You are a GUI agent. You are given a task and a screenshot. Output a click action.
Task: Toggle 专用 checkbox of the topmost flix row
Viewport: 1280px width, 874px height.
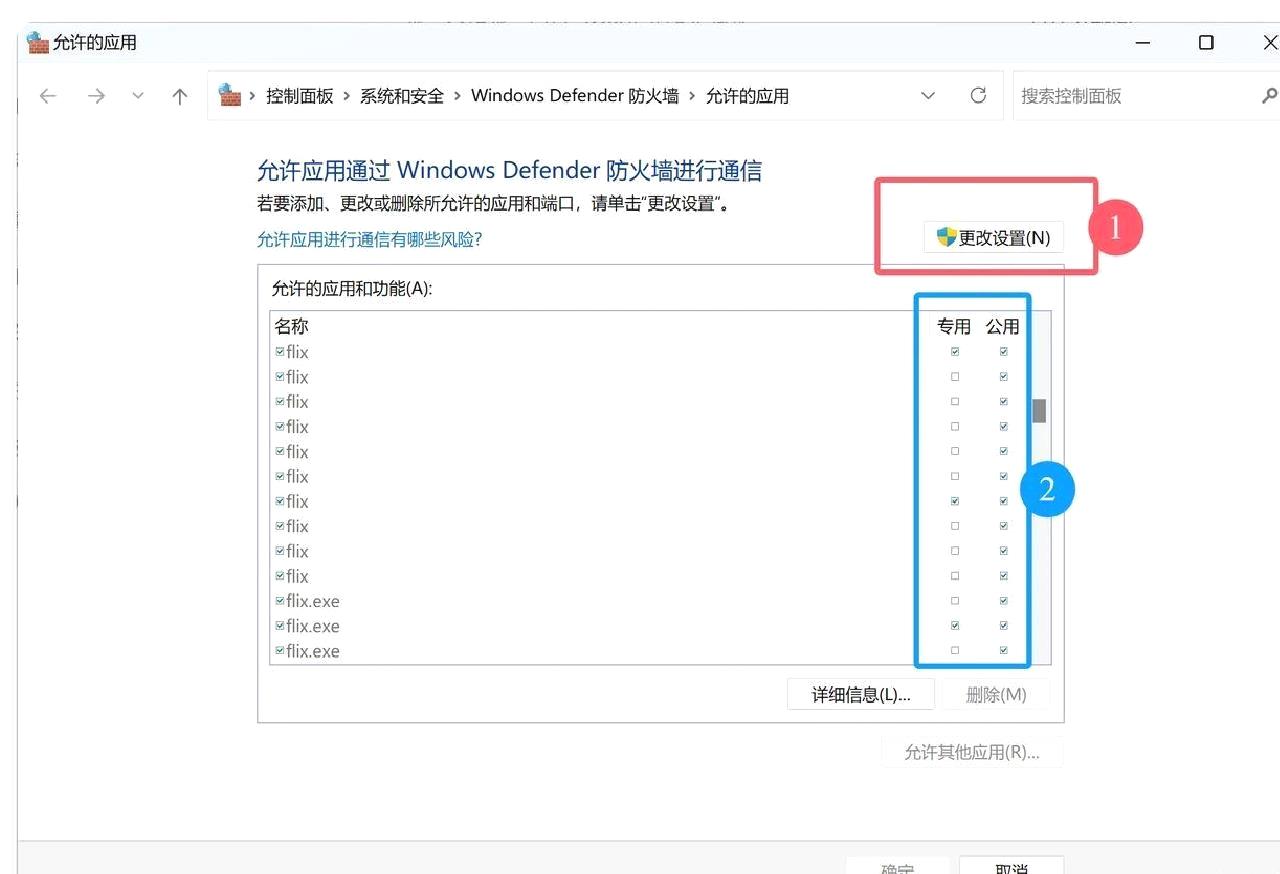tap(955, 352)
